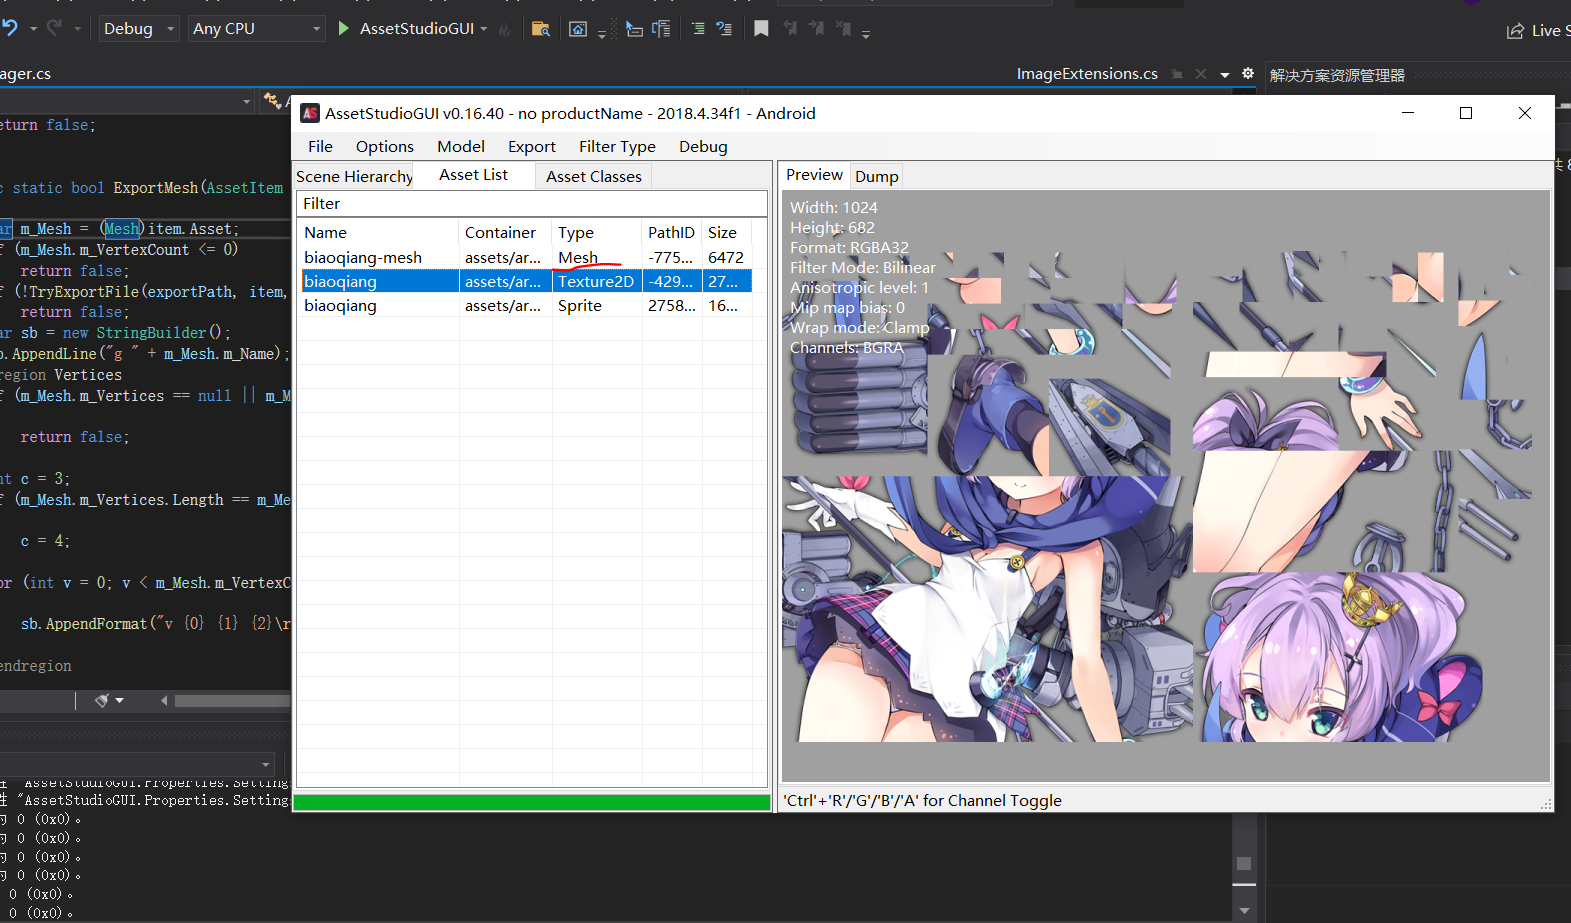Sort assets by PathID column header
The height and width of the screenshot is (923, 1571).
[x=671, y=232]
